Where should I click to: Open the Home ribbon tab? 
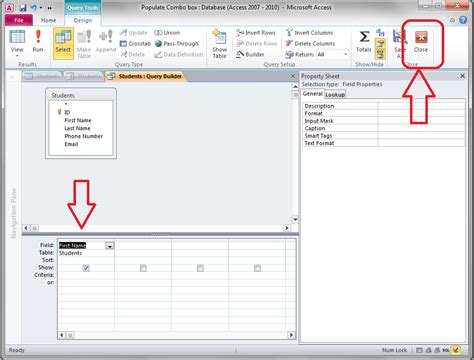coord(48,20)
